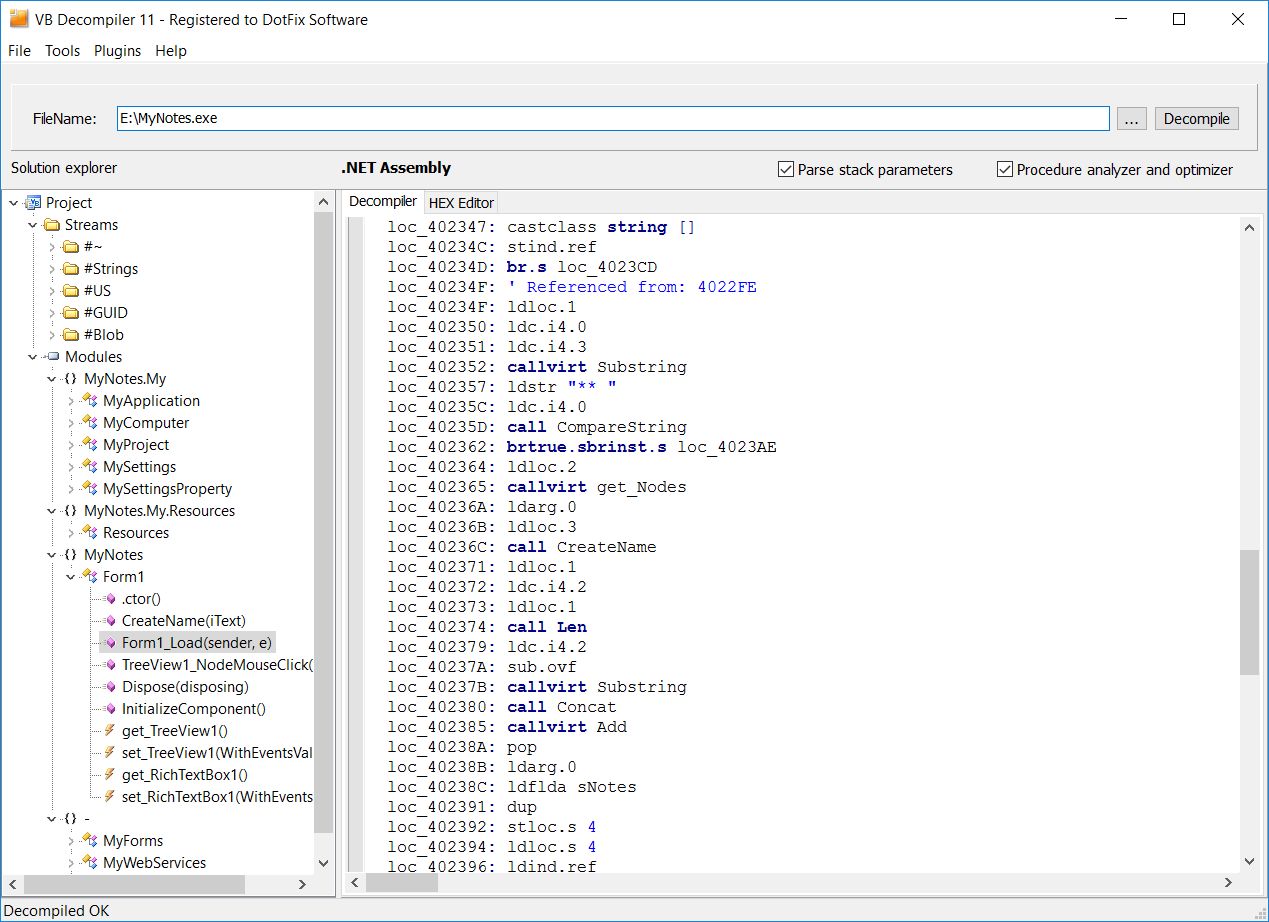Expand the #Blob stream node

(52, 335)
